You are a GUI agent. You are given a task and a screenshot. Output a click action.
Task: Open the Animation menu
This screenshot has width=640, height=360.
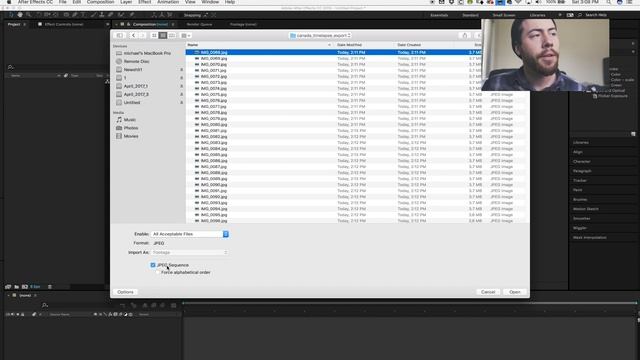click(168, 2)
